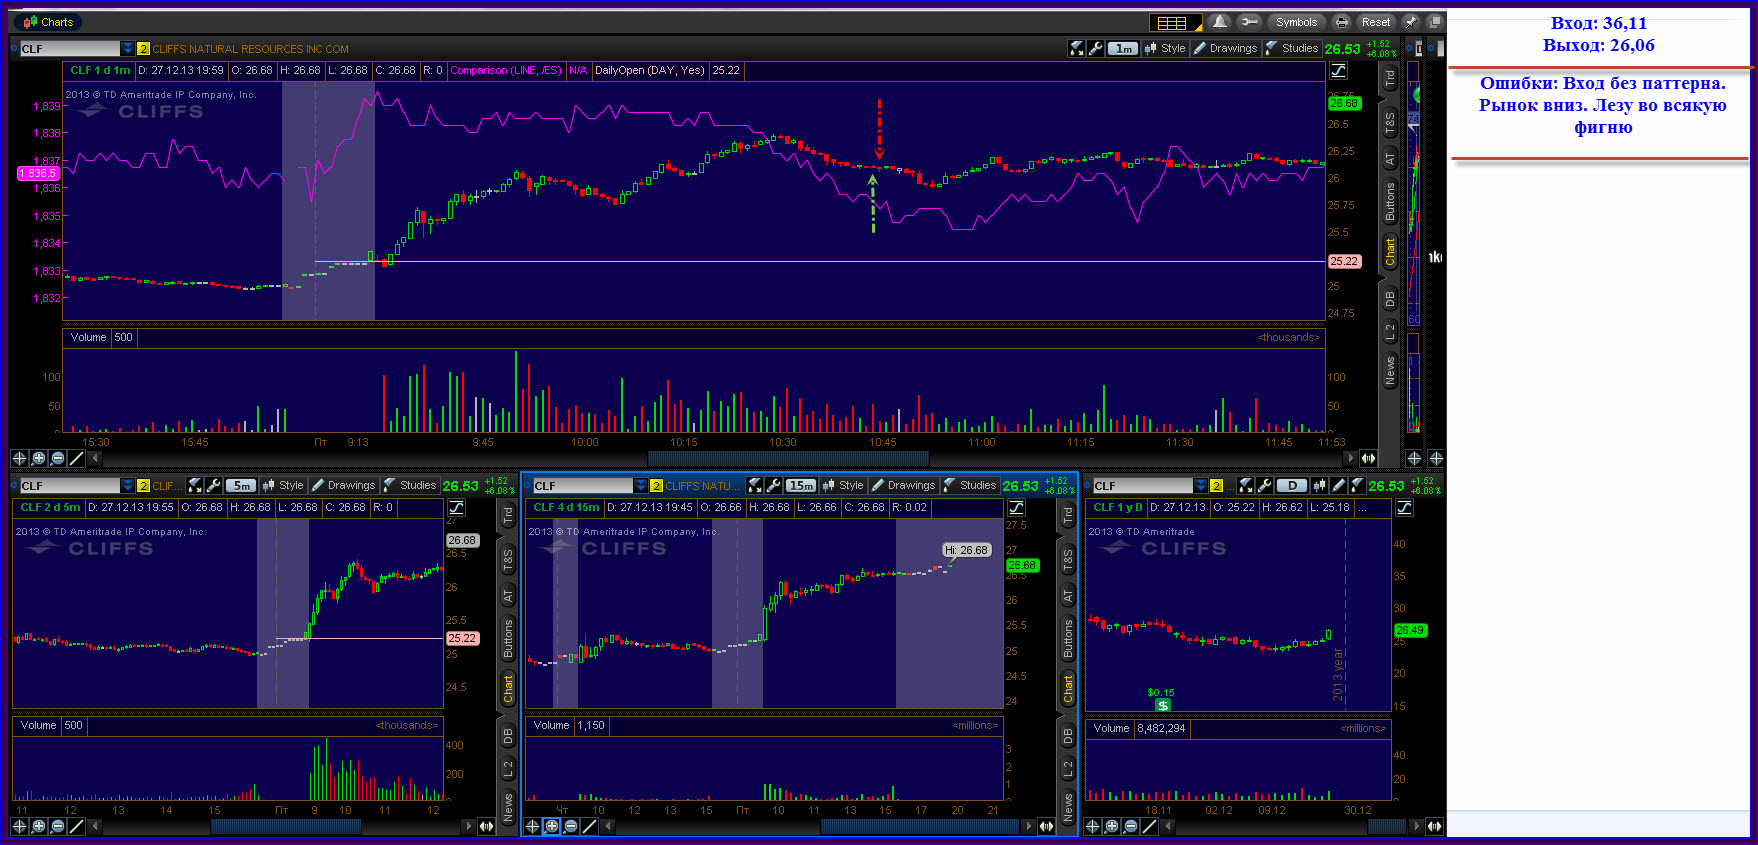This screenshot has height=845, width=1758.
Task: Expand symbol dropdown arrow on 5m chart
Action: (127, 485)
